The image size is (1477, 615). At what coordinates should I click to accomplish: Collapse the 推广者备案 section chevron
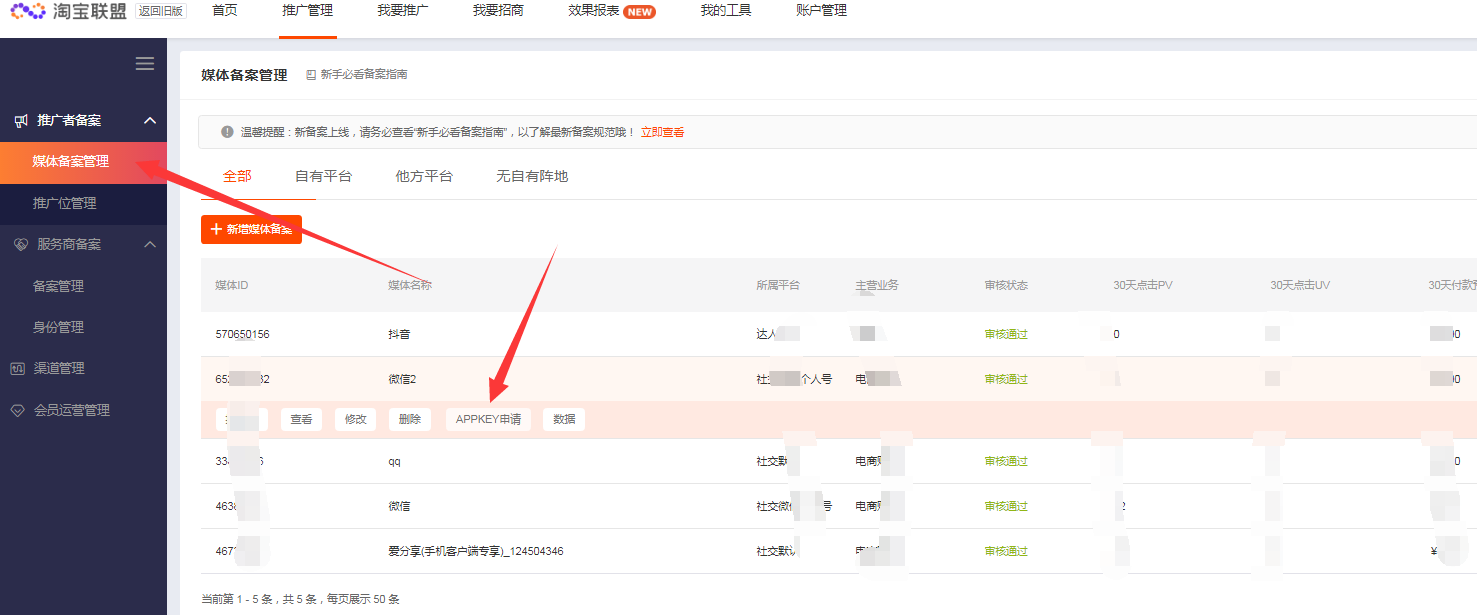[150, 121]
